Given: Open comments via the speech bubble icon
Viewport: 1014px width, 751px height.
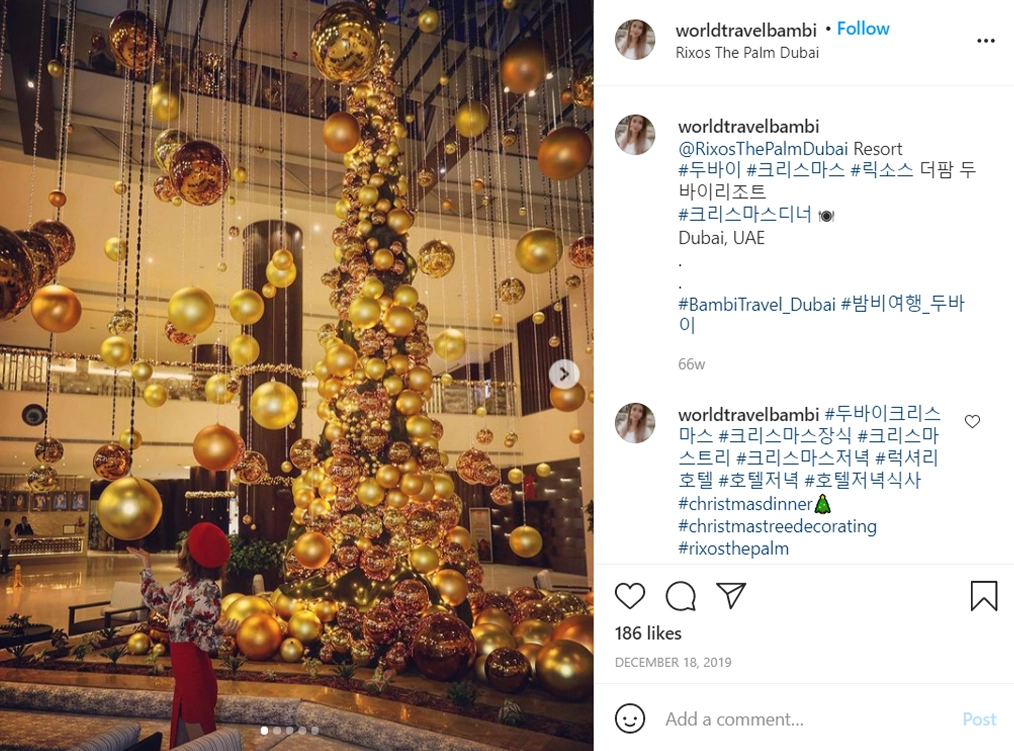Looking at the screenshot, I should click(680, 596).
